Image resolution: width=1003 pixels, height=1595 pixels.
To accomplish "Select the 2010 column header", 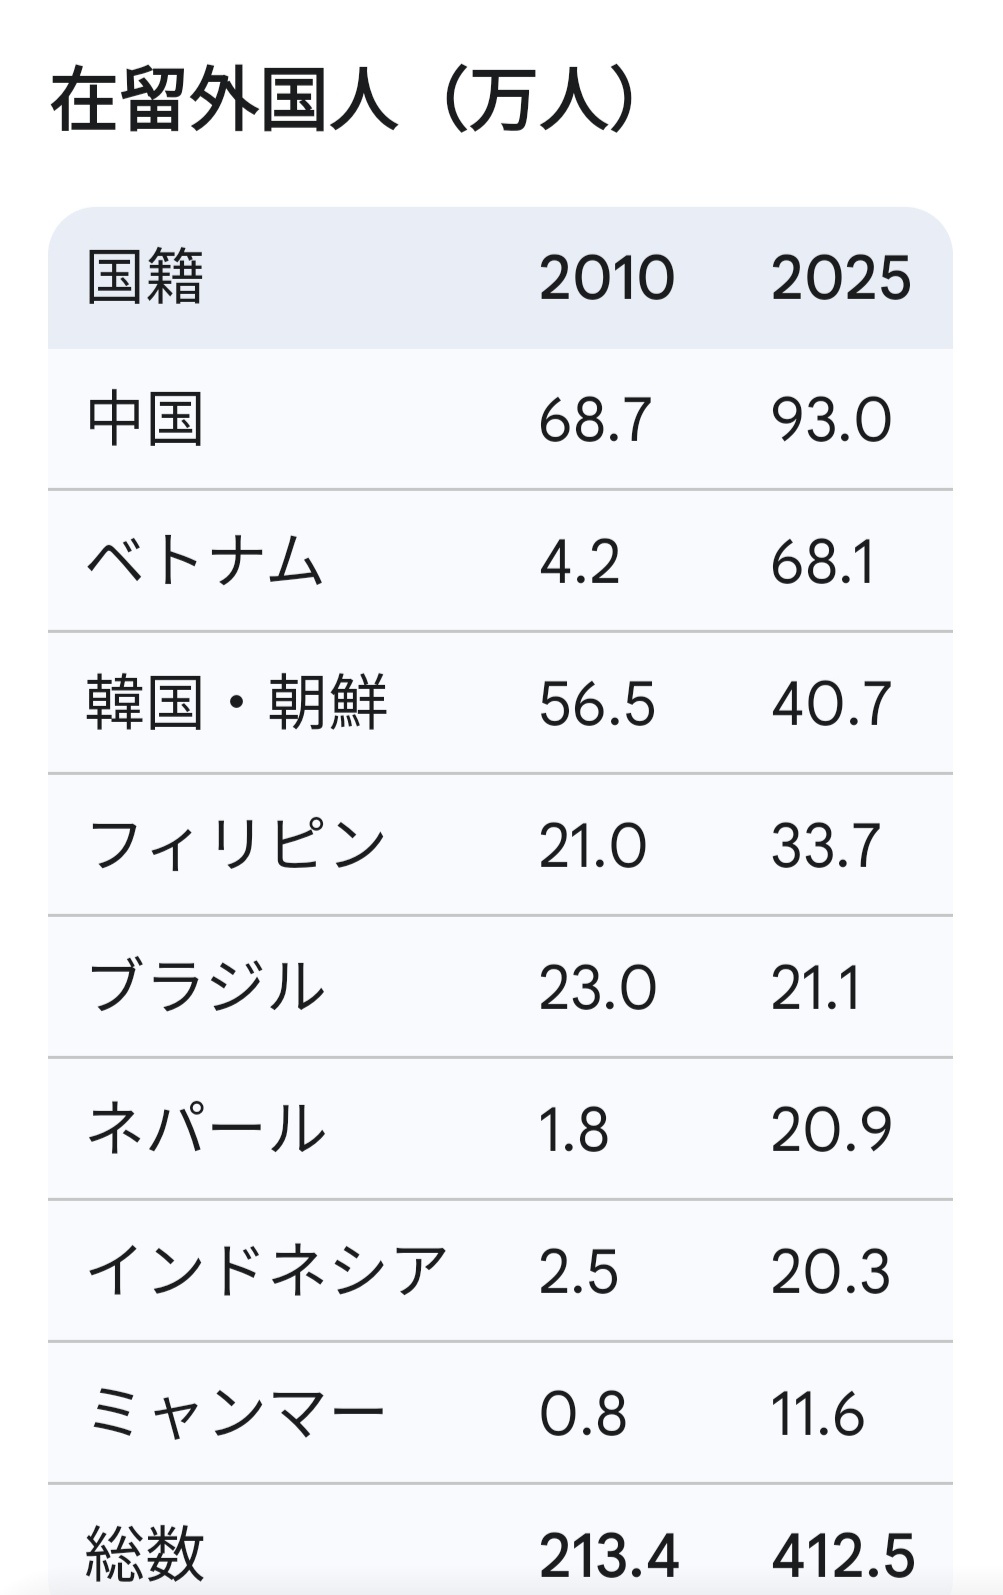I will [607, 278].
